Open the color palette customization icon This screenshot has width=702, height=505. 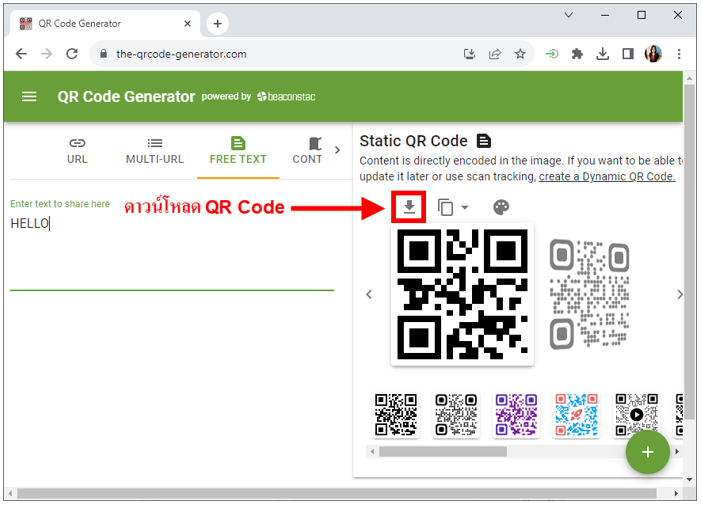(x=501, y=207)
